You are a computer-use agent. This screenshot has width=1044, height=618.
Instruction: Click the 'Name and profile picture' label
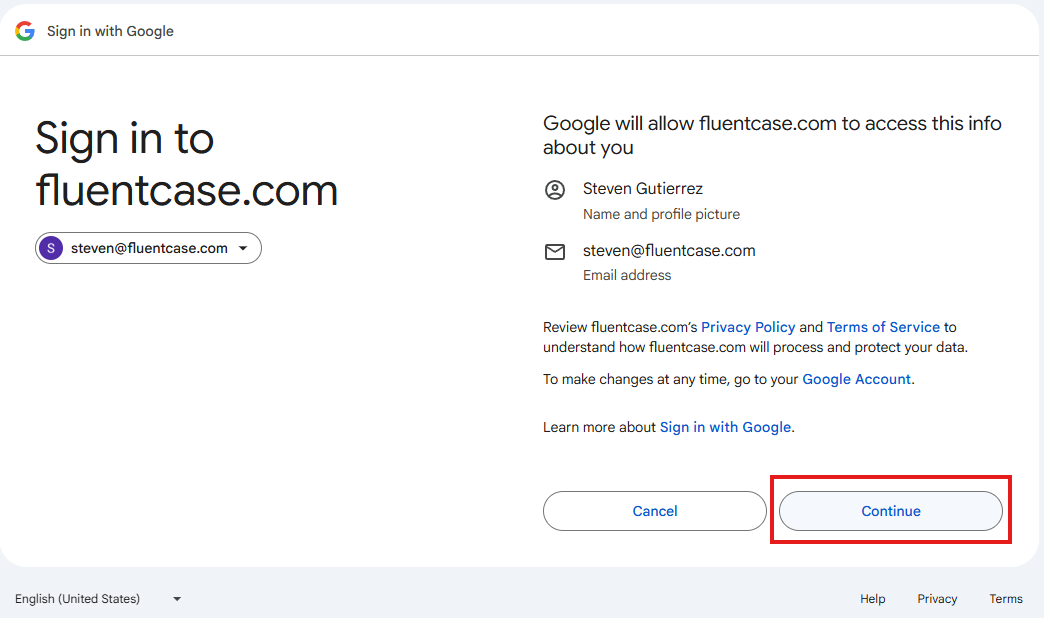[x=661, y=214]
